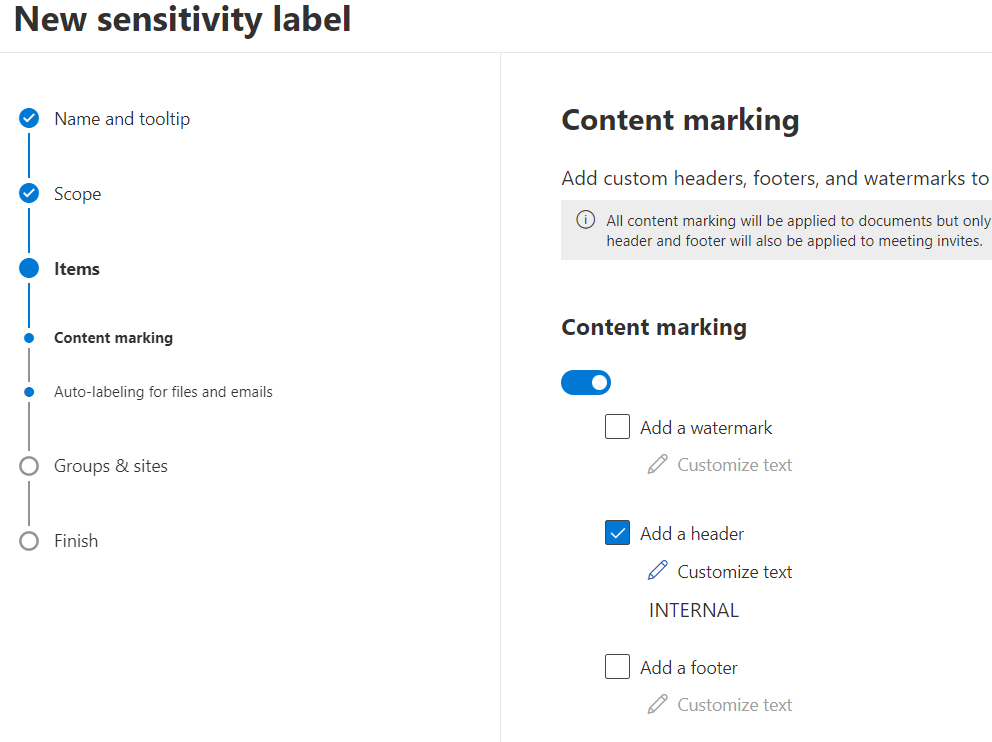Screen dimensions: 992x742
Task: Click the Scope step checkmark icon
Action: tap(29, 194)
